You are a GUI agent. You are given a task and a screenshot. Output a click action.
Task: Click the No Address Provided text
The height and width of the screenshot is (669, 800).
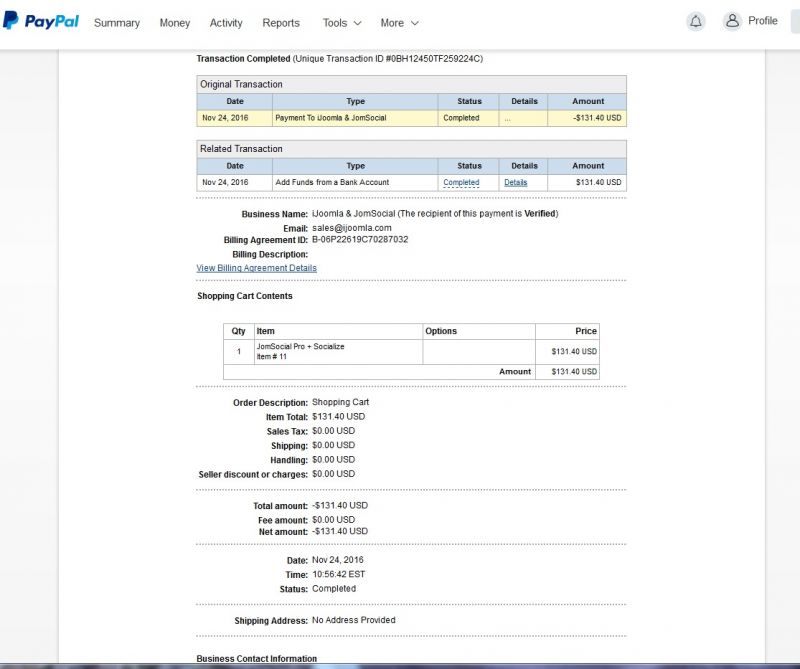[354, 620]
